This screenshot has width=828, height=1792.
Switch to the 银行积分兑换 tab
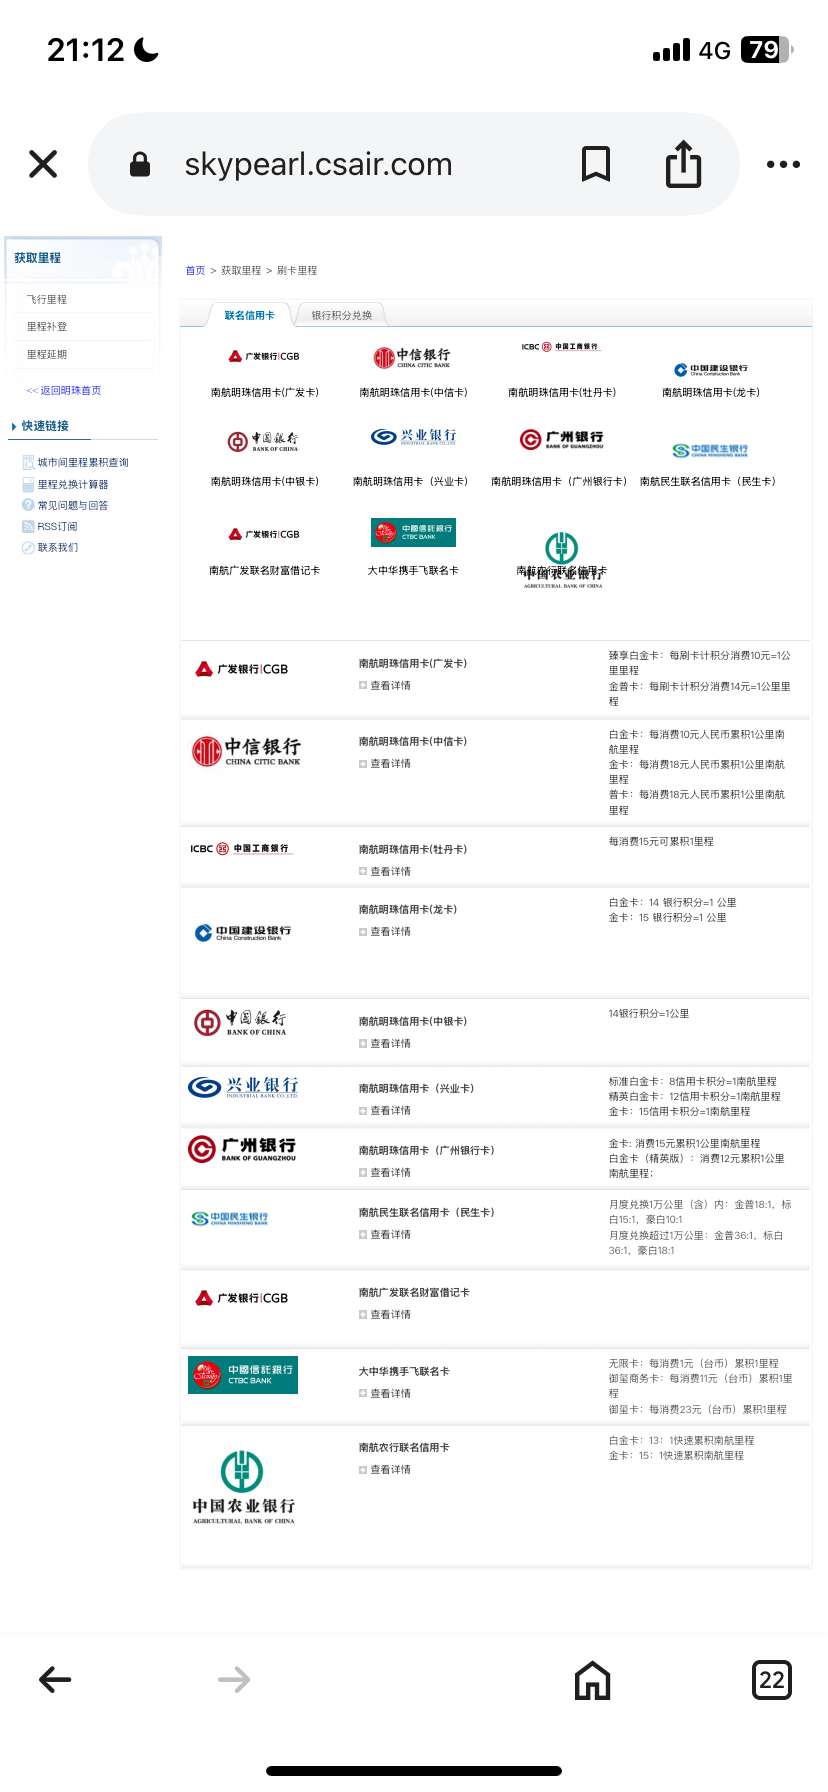(341, 315)
